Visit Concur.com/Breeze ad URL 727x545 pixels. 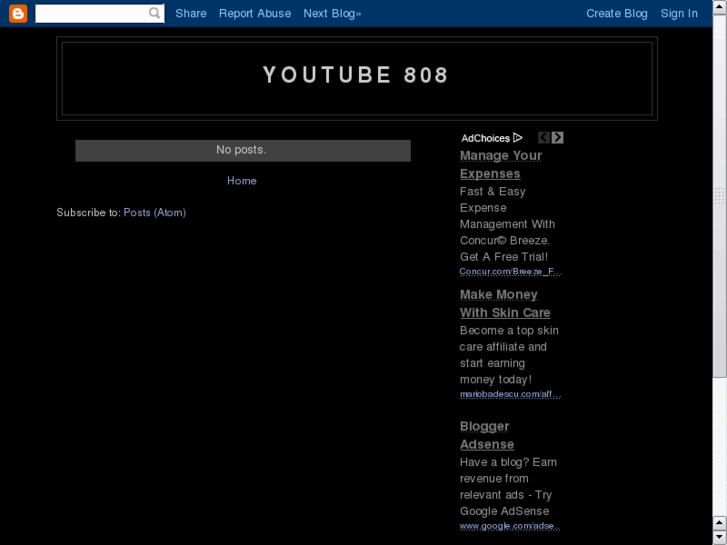coord(510,271)
